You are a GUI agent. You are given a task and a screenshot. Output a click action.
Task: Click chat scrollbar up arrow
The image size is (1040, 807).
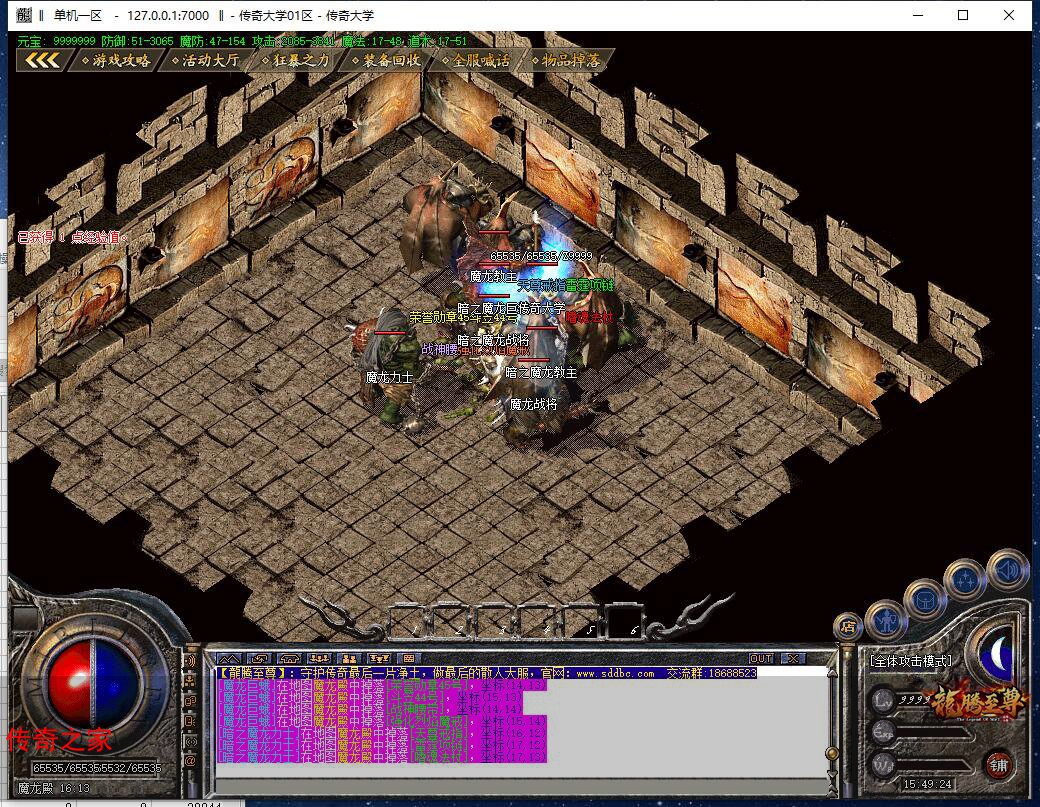tap(832, 672)
